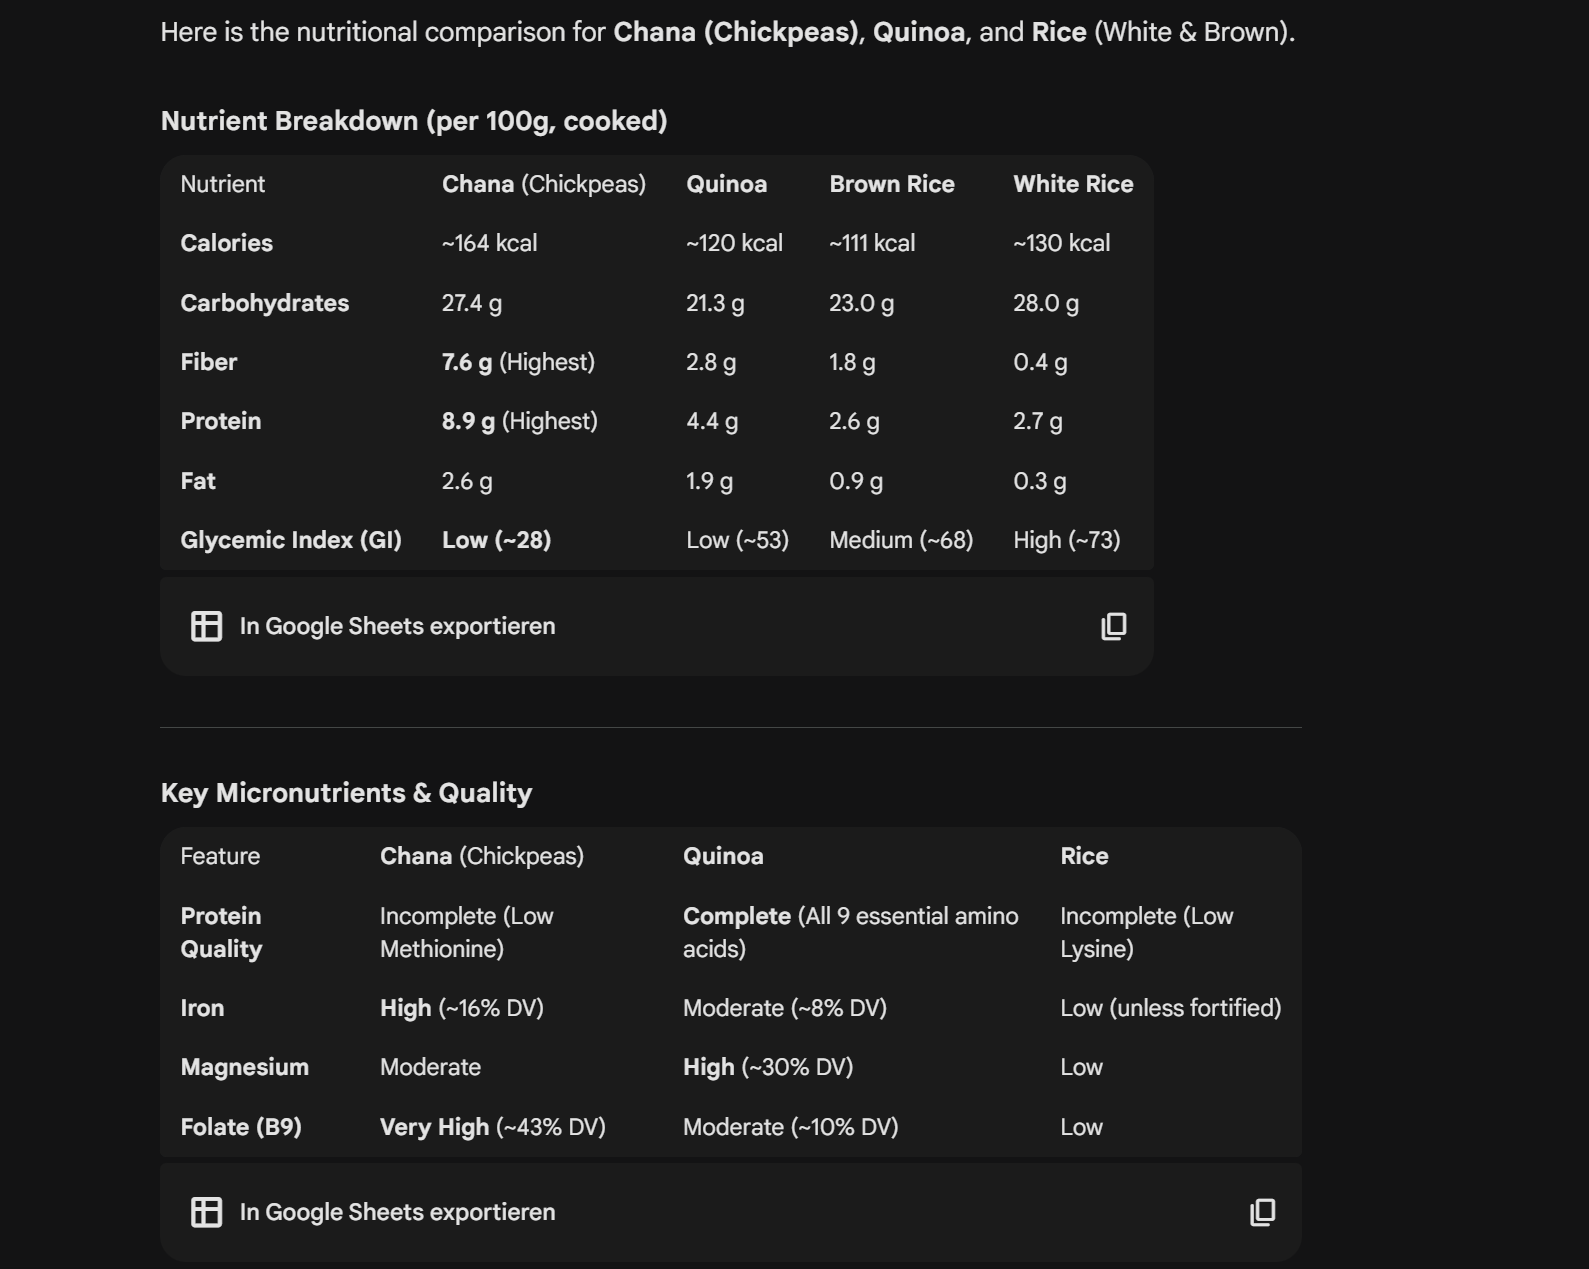The image size is (1589, 1269).
Task: Select the 'Brown Rice' column header
Action: (x=891, y=184)
